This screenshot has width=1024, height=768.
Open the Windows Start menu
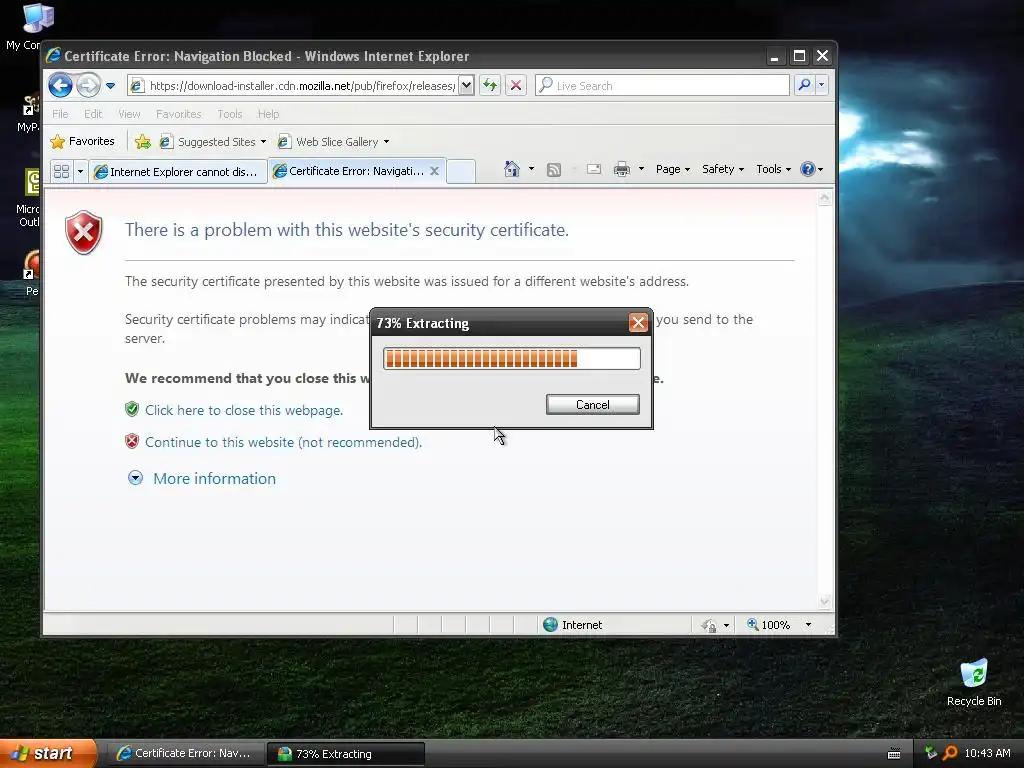pyautogui.click(x=47, y=753)
